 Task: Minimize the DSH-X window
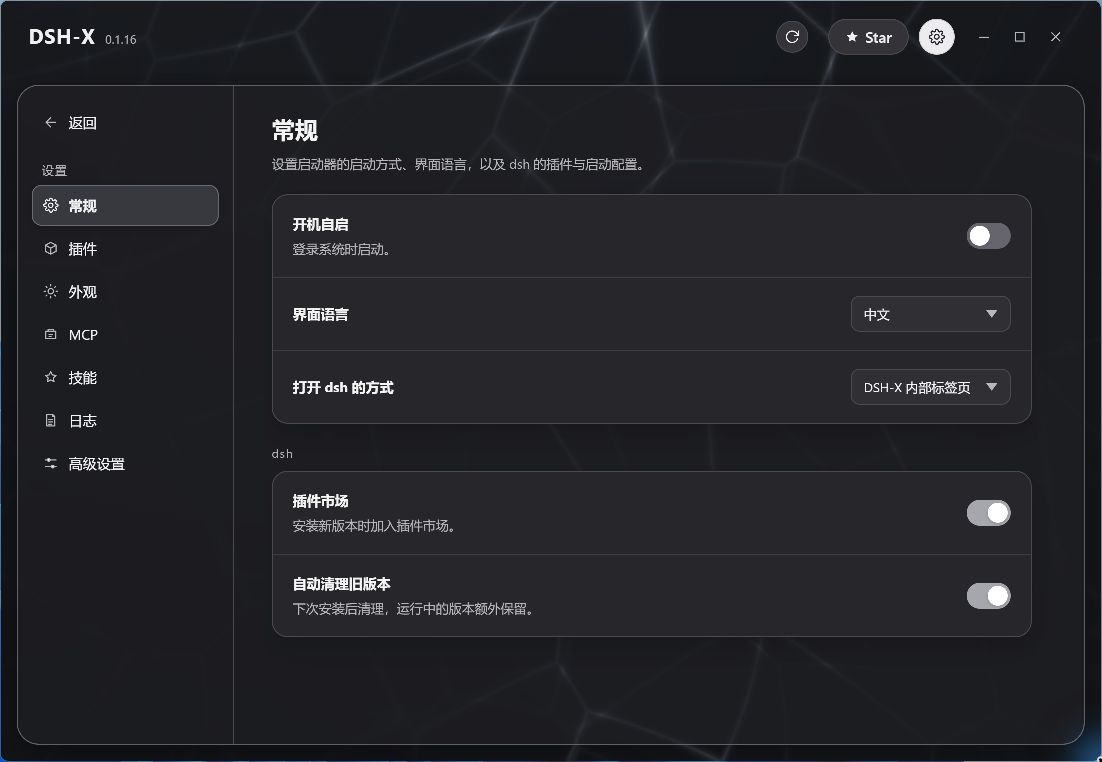tap(984, 37)
